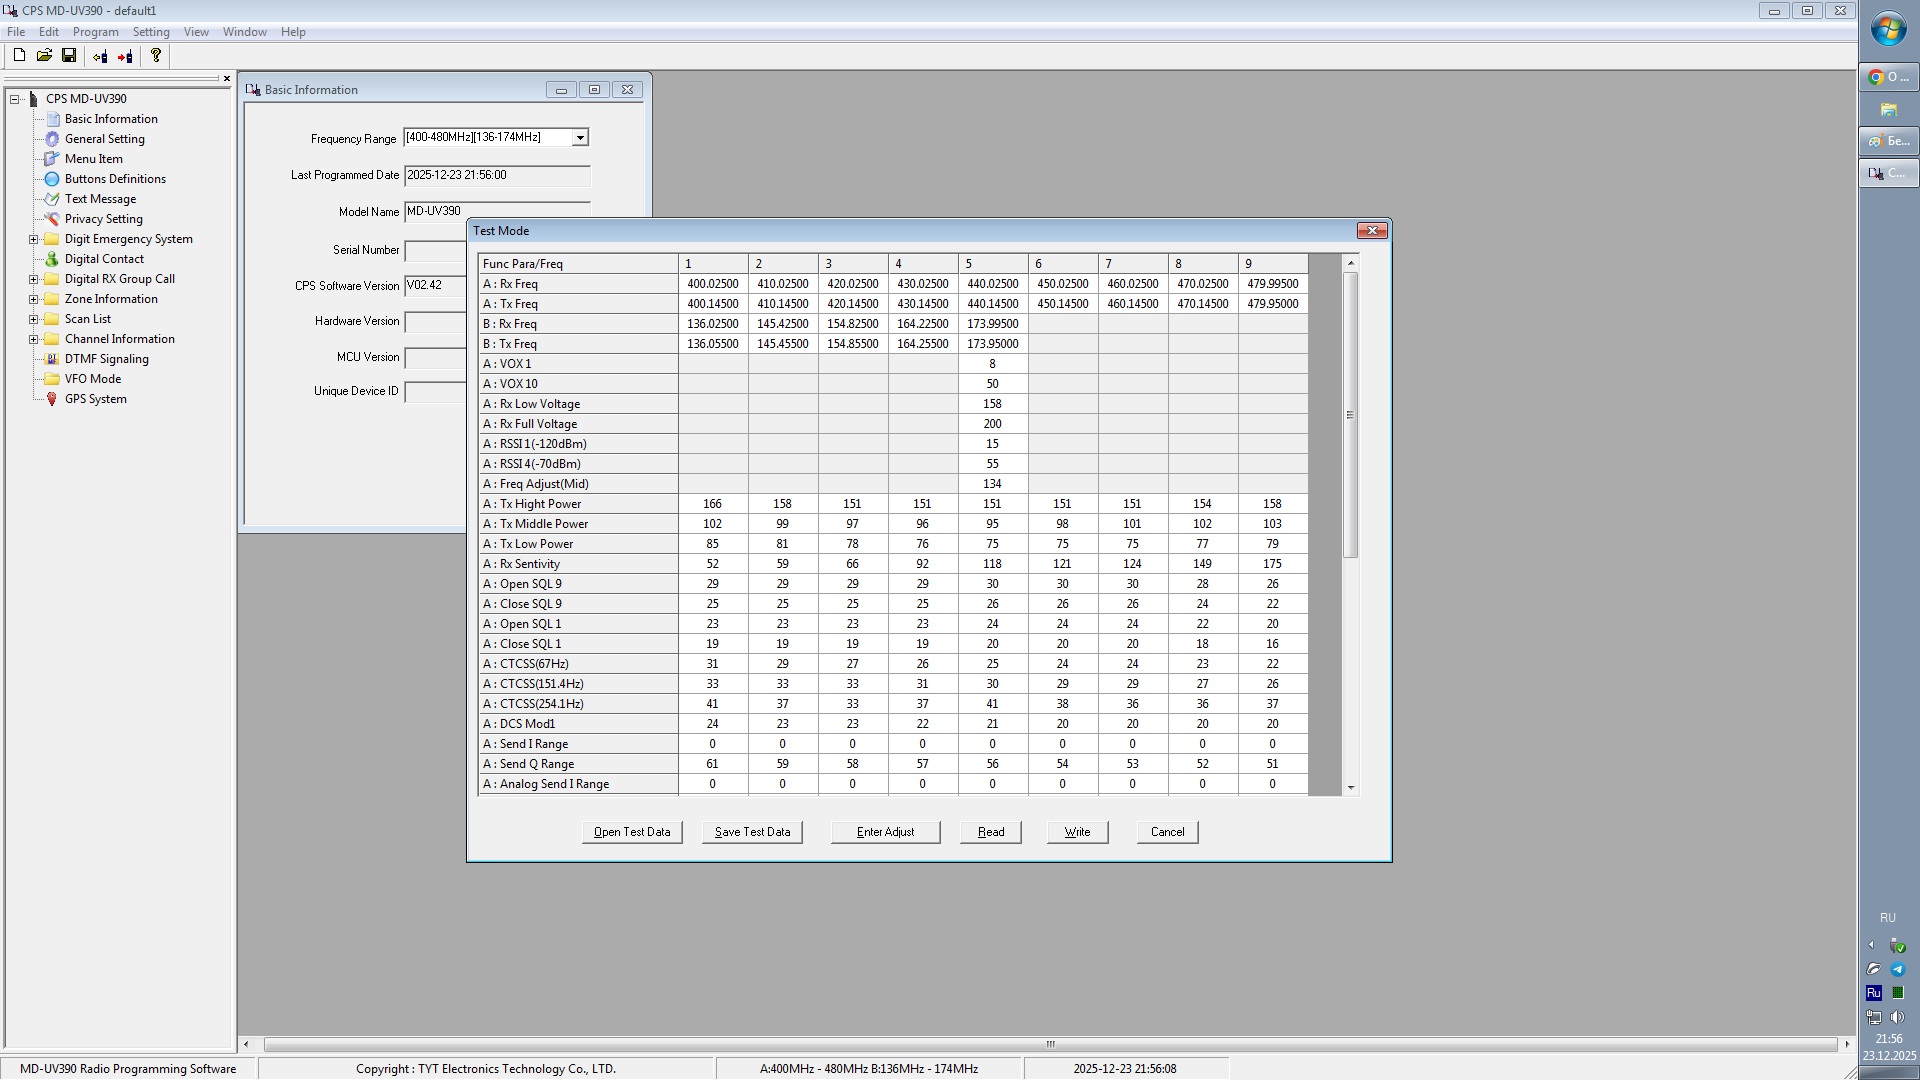Open the Frequency Range dropdown
This screenshot has width=1920, height=1080.
click(x=580, y=138)
